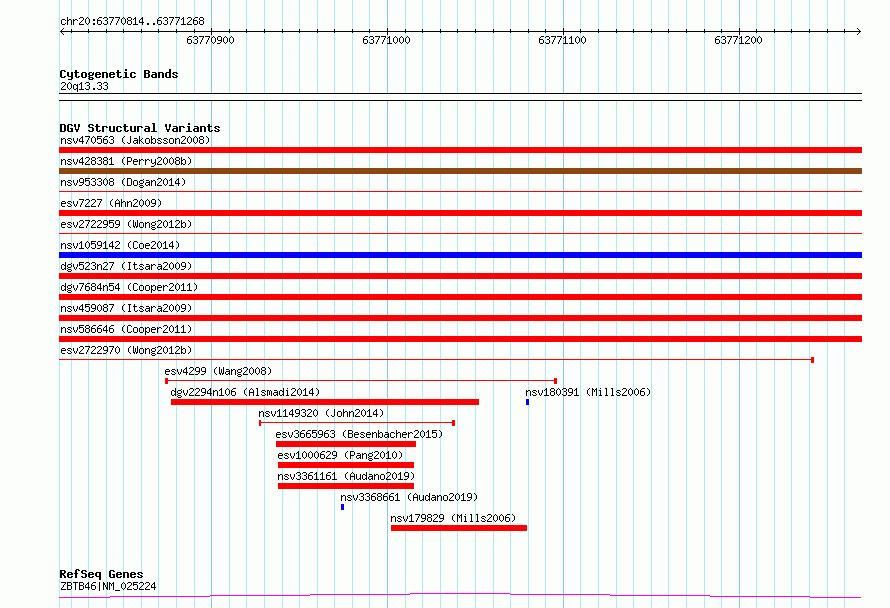
Task: Open the esv4299 (Wang2008) variant label
Action: (x=219, y=371)
